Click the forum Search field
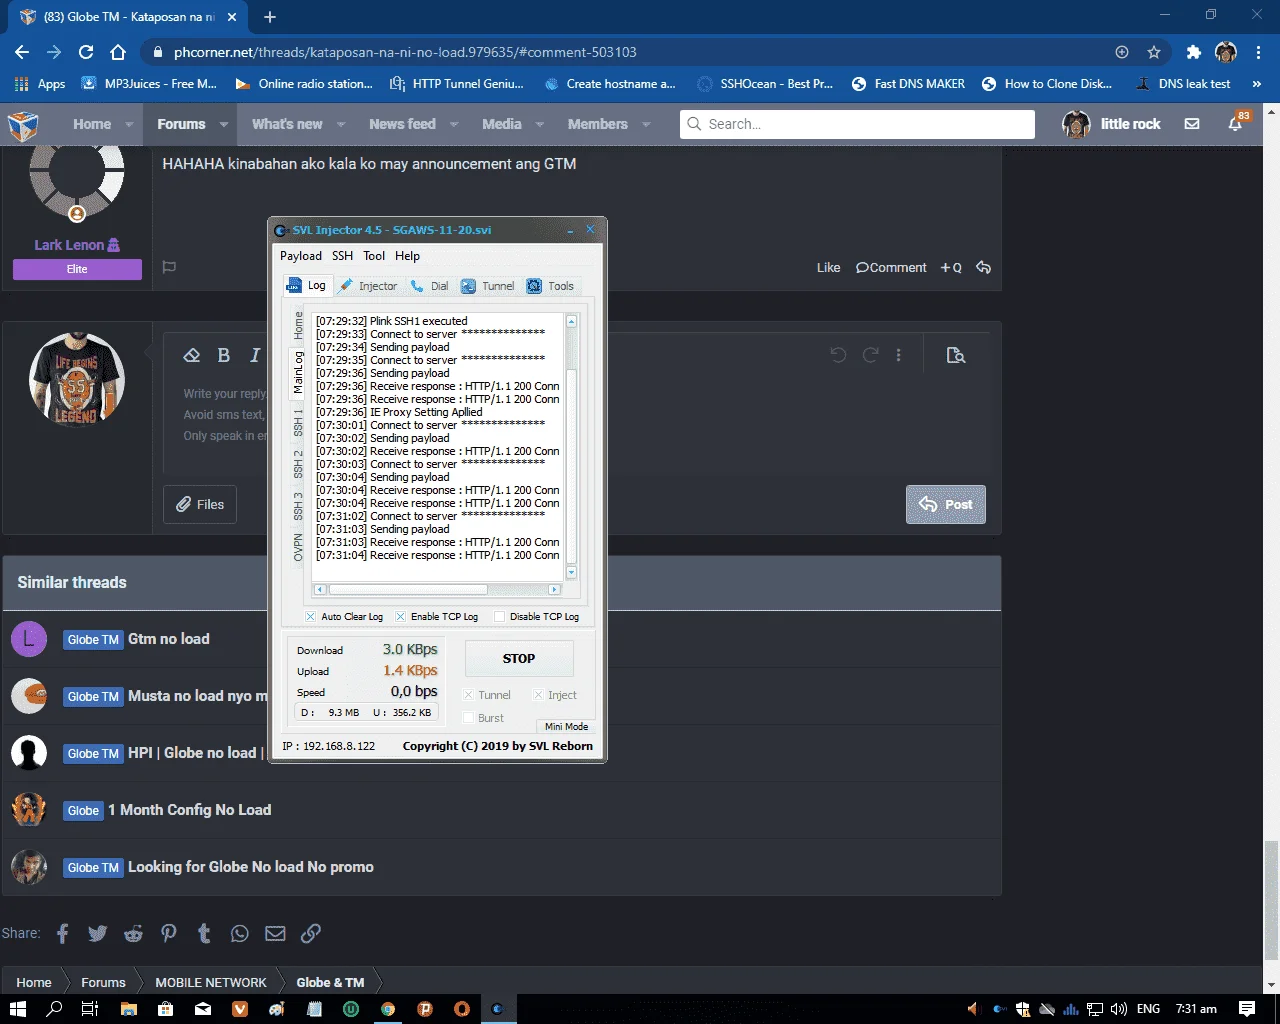The height and width of the screenshot is (1024, 1280). point(858,124)
